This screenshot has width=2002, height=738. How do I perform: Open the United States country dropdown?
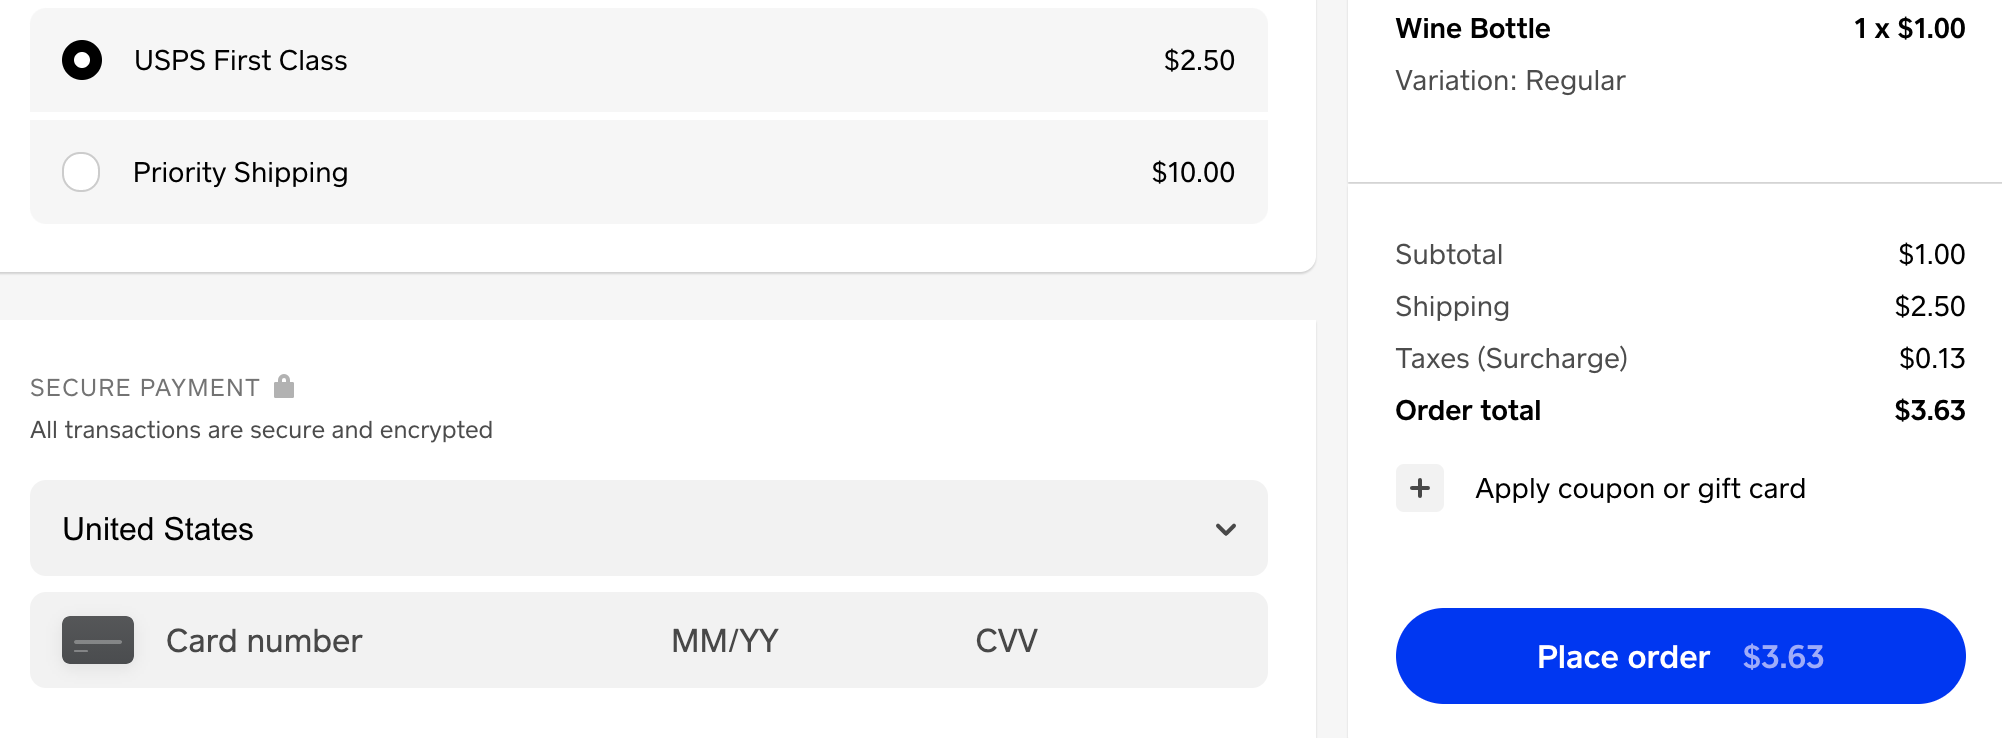[648, 528]
